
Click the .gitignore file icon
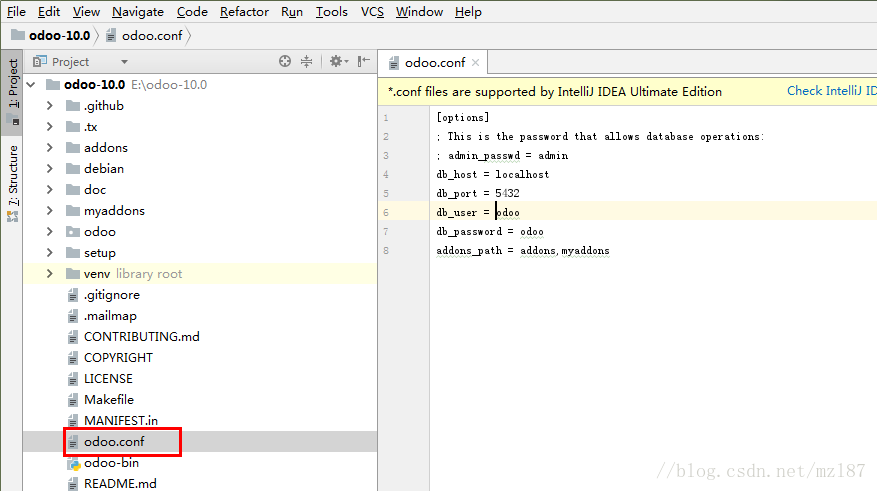pos(73,295)
